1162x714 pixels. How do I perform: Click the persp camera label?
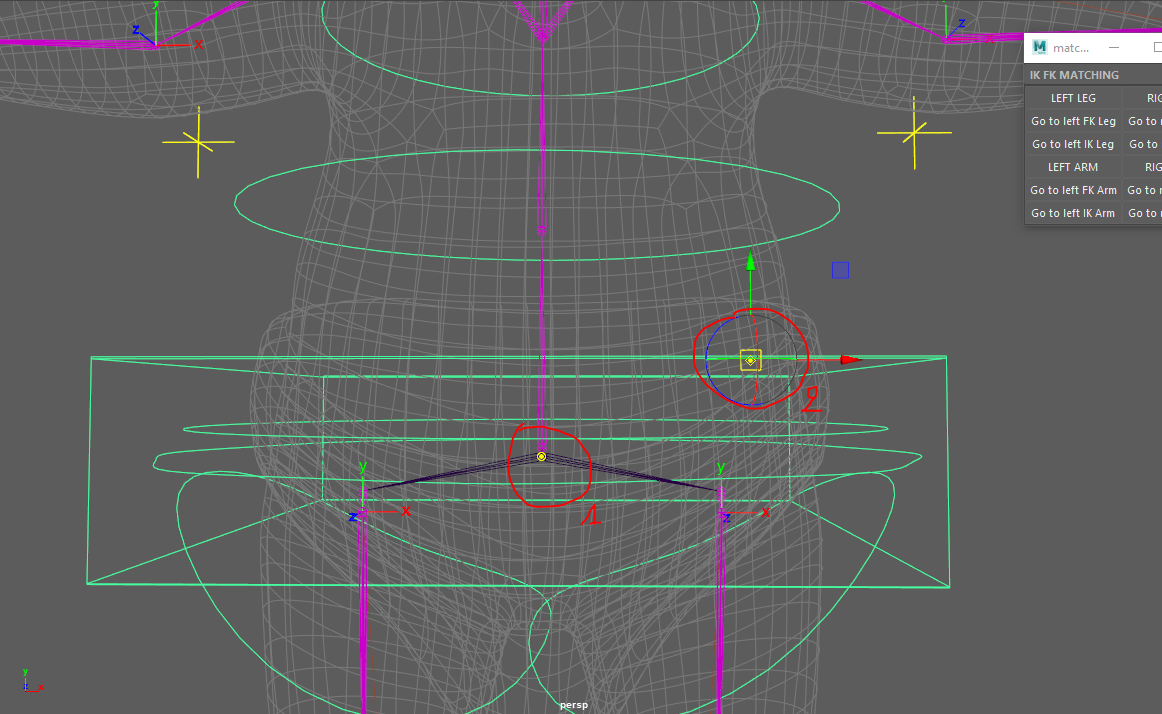click(x=574, y=704)
